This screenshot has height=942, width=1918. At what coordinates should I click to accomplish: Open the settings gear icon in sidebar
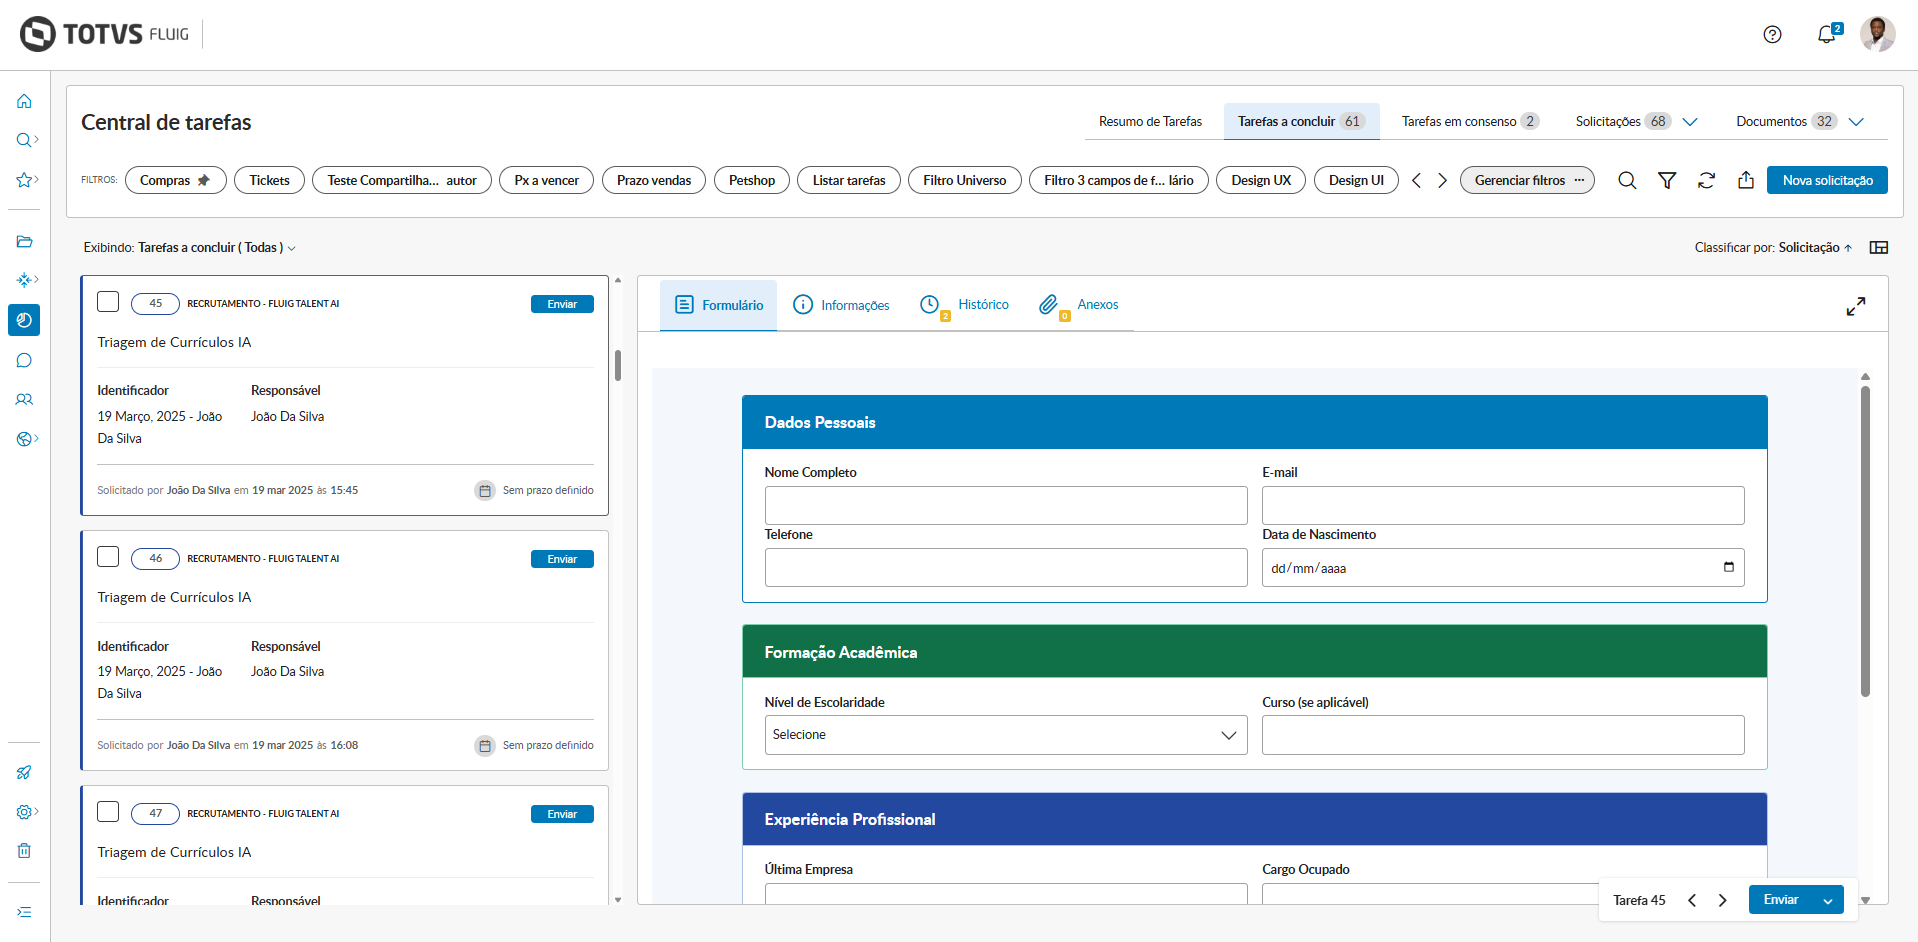coord(24,812)
